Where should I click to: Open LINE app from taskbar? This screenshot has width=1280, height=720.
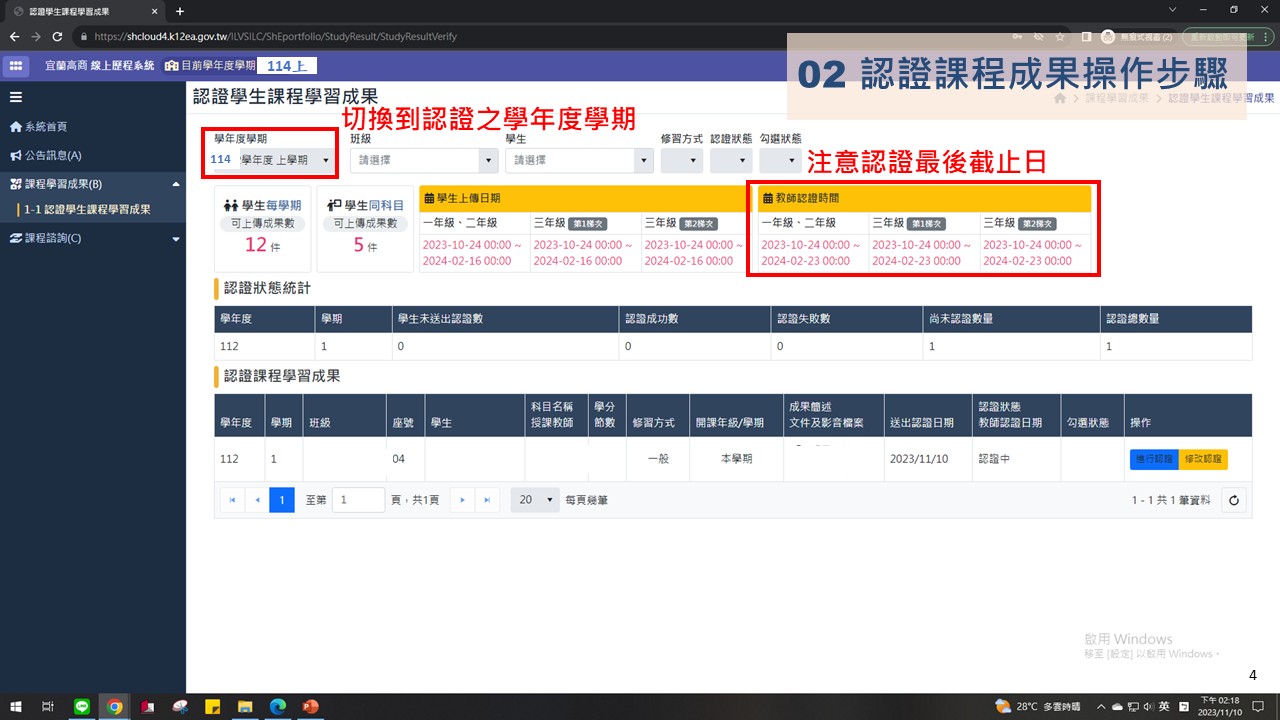coord(82,706)
